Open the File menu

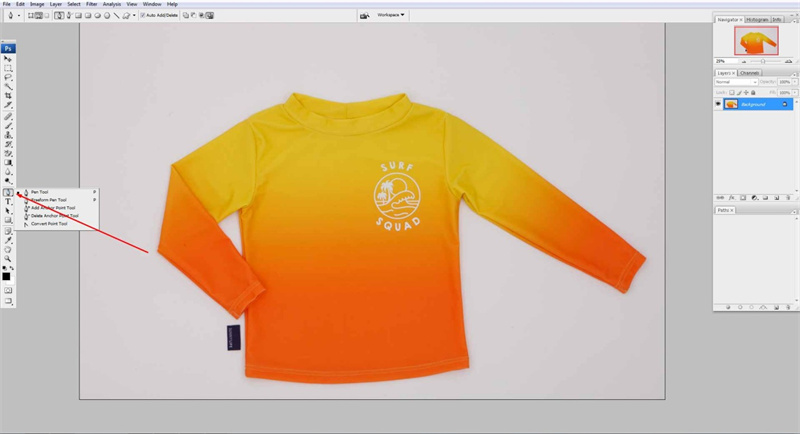(6, 4)
